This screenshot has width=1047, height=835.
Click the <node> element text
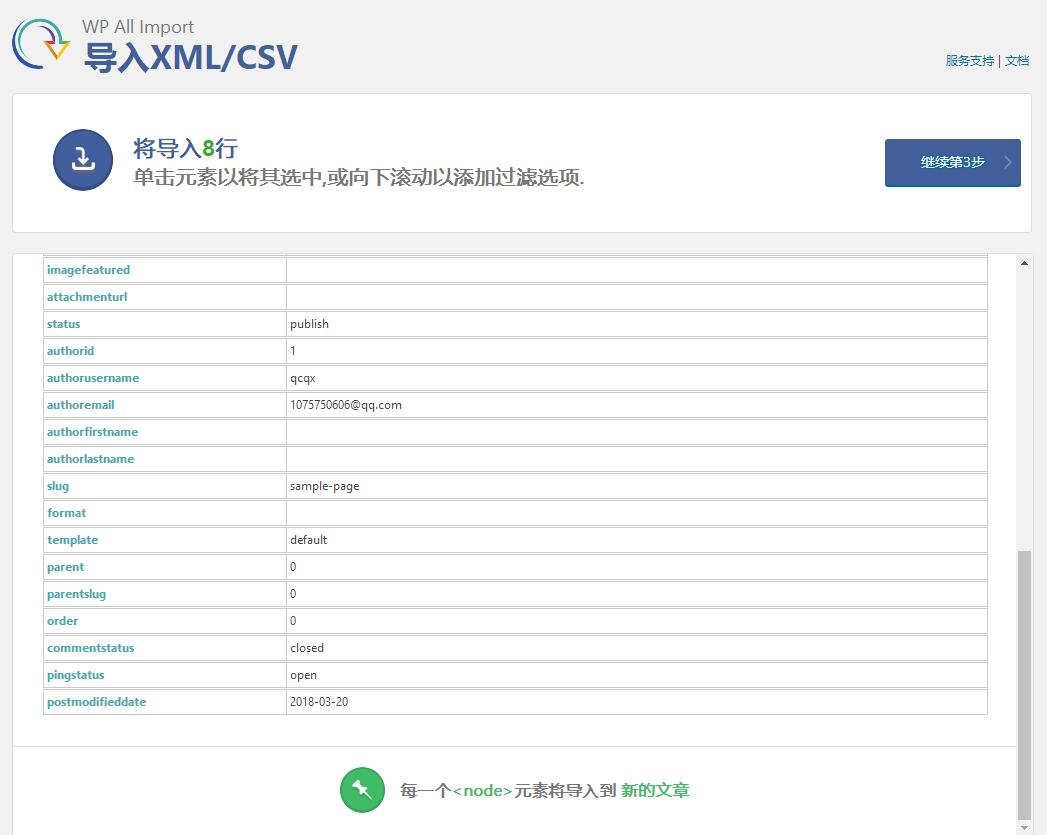tap(484, 790)
